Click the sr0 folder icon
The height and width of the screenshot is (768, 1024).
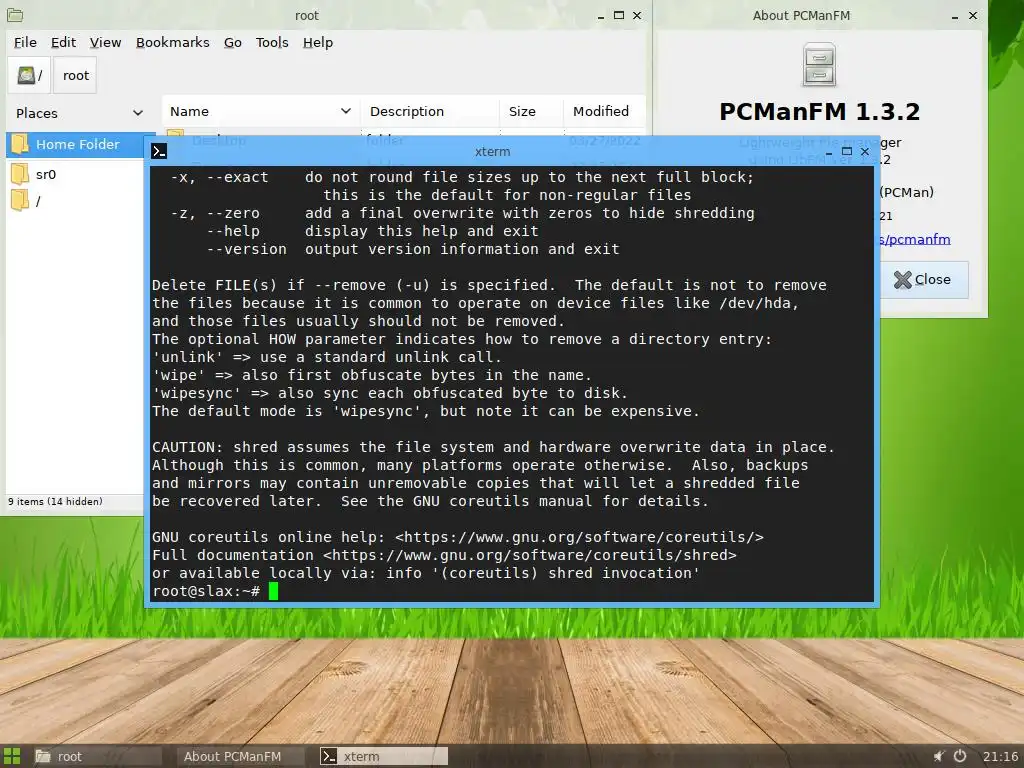(x=20, y=174)
